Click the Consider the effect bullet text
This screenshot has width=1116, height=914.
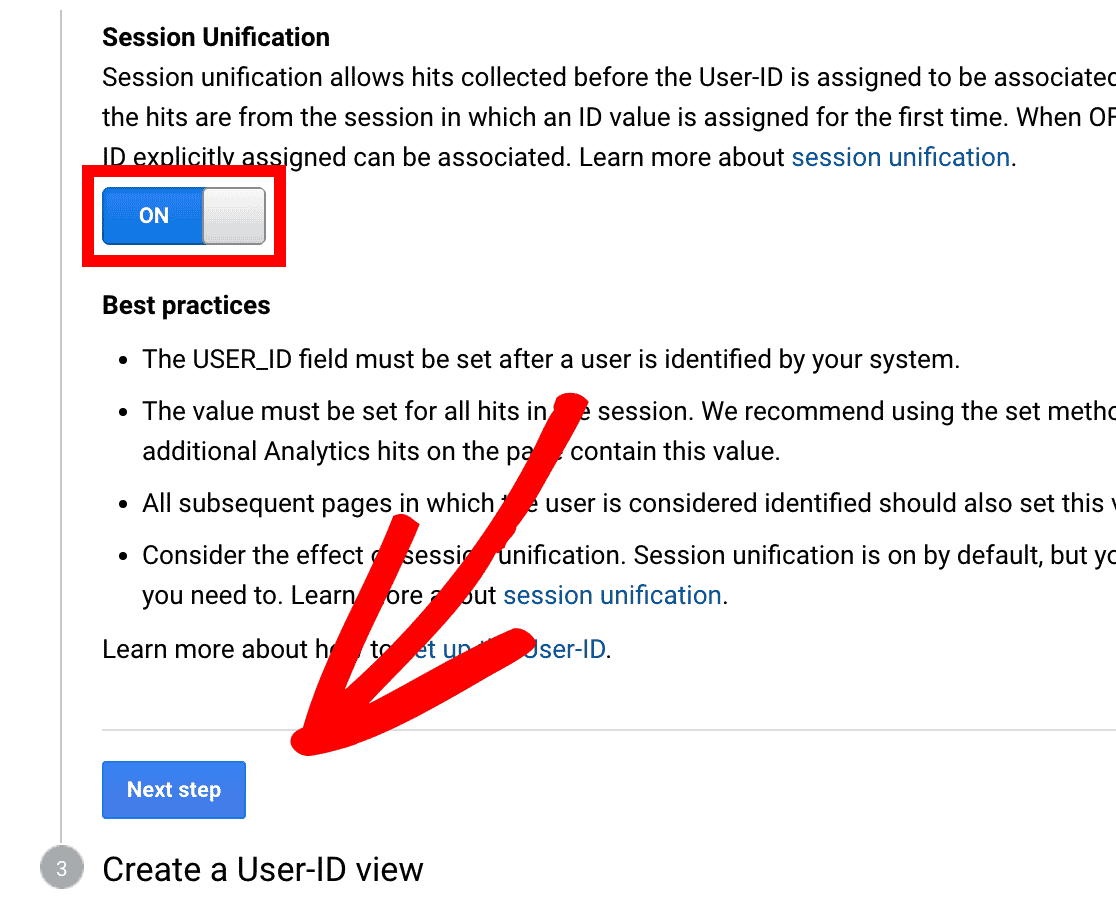pyautogui.click(x=629, y=575)
